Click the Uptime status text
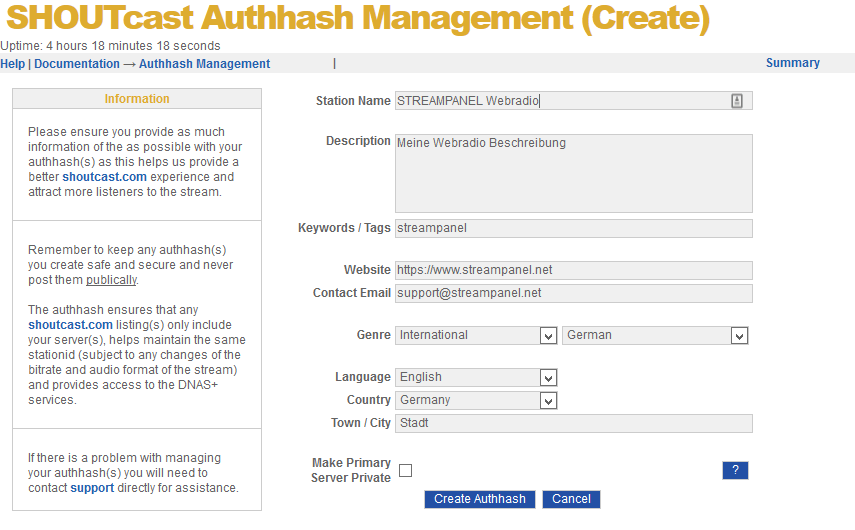 110,46
